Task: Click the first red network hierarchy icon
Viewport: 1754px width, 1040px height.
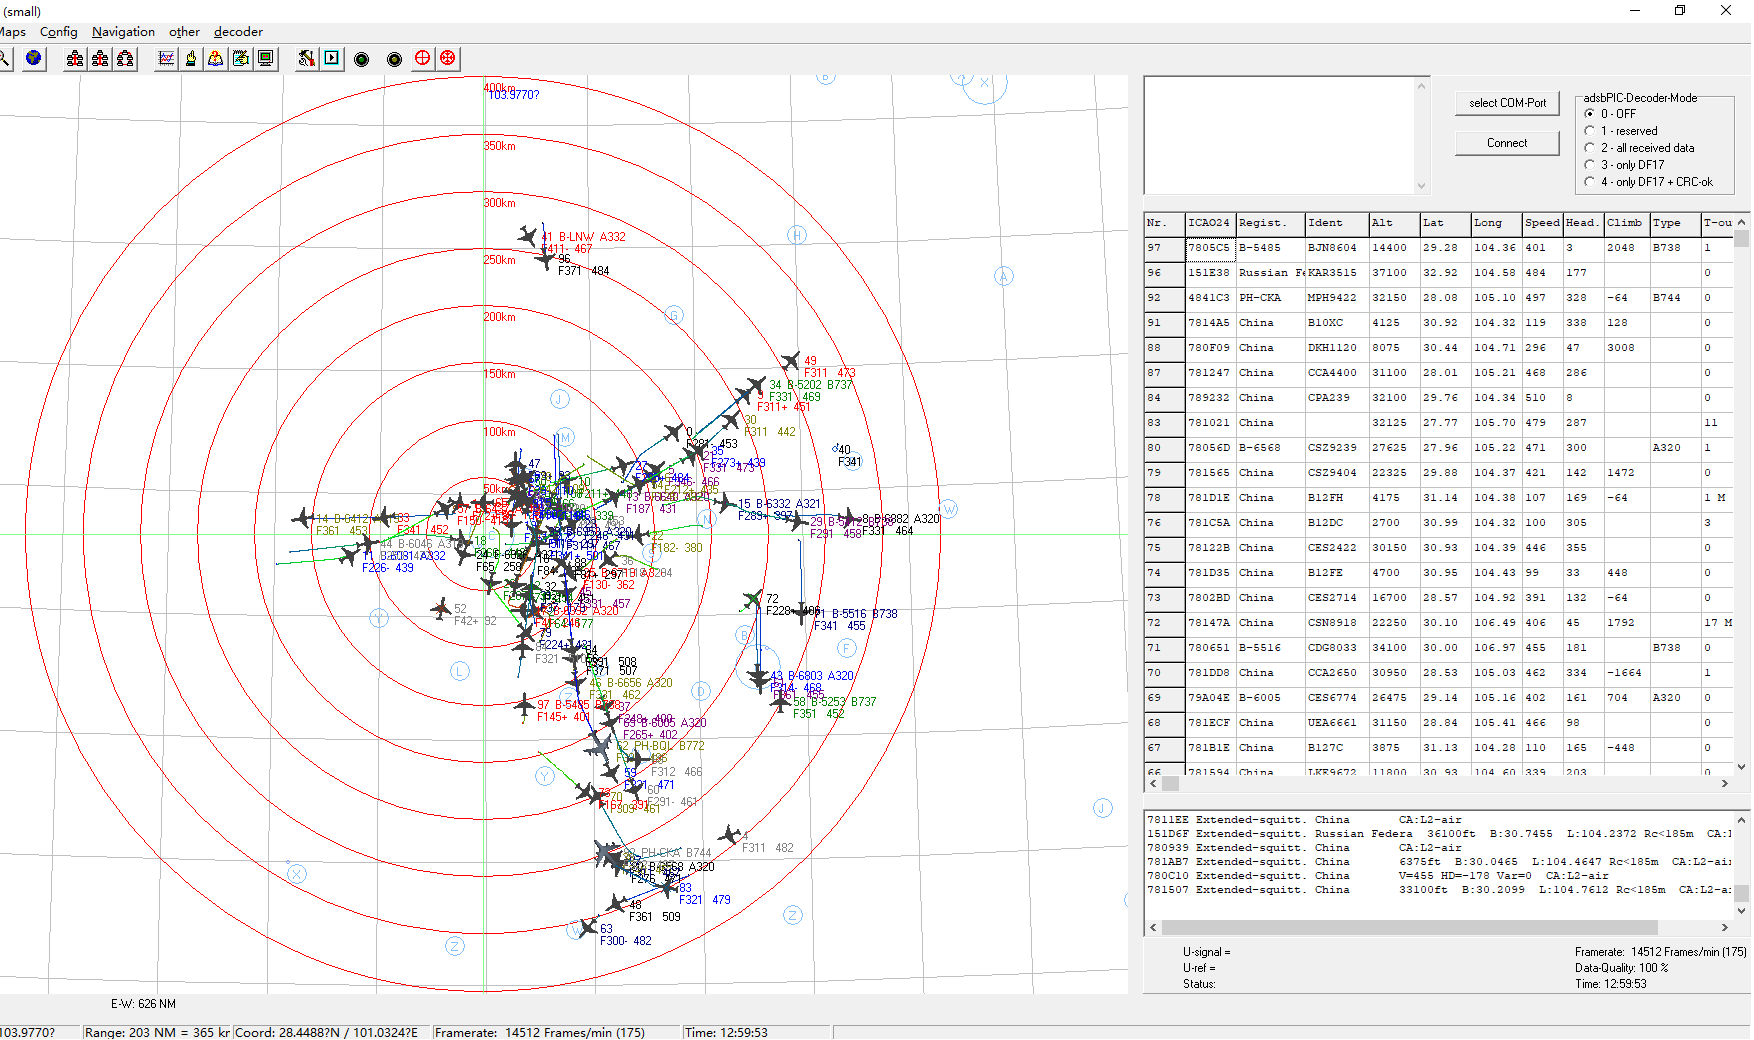Action: click(75, 59)
